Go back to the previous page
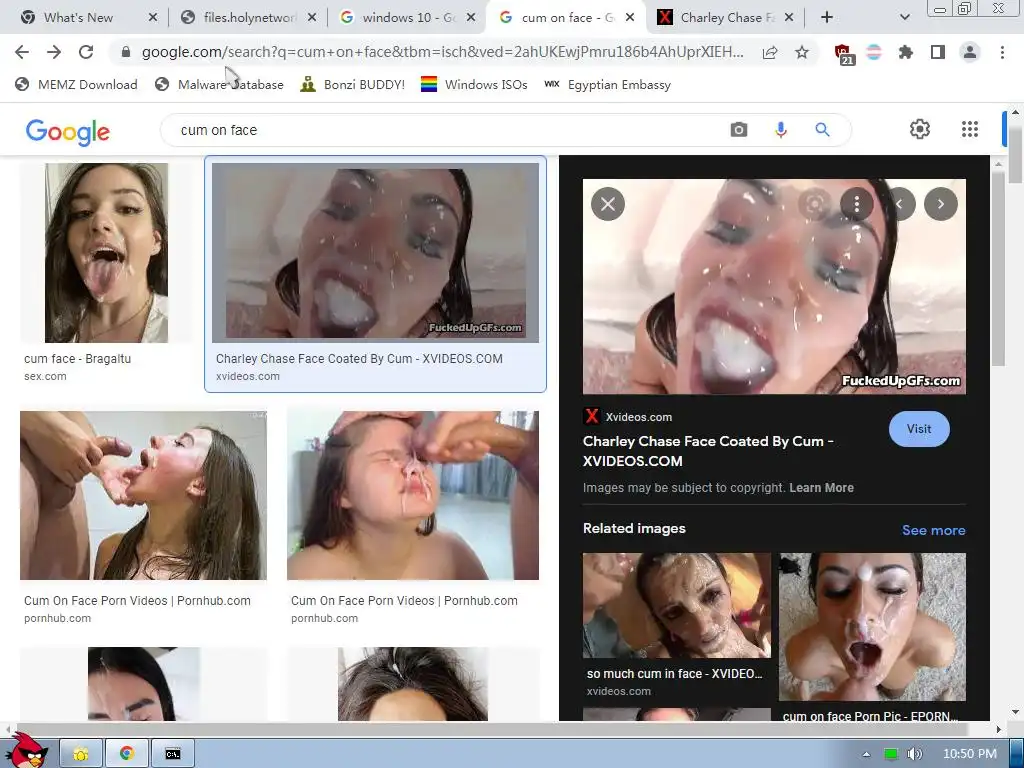The height and width of the screenshot is (768, 1024). (x=22, y=52)
